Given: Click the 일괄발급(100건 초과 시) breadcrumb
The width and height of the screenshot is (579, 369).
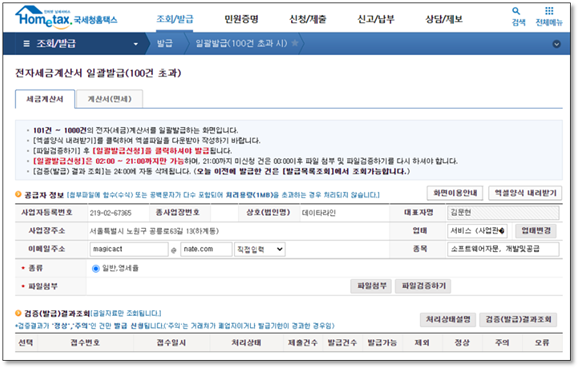Looking at the screenshot, I should [241, 44].
